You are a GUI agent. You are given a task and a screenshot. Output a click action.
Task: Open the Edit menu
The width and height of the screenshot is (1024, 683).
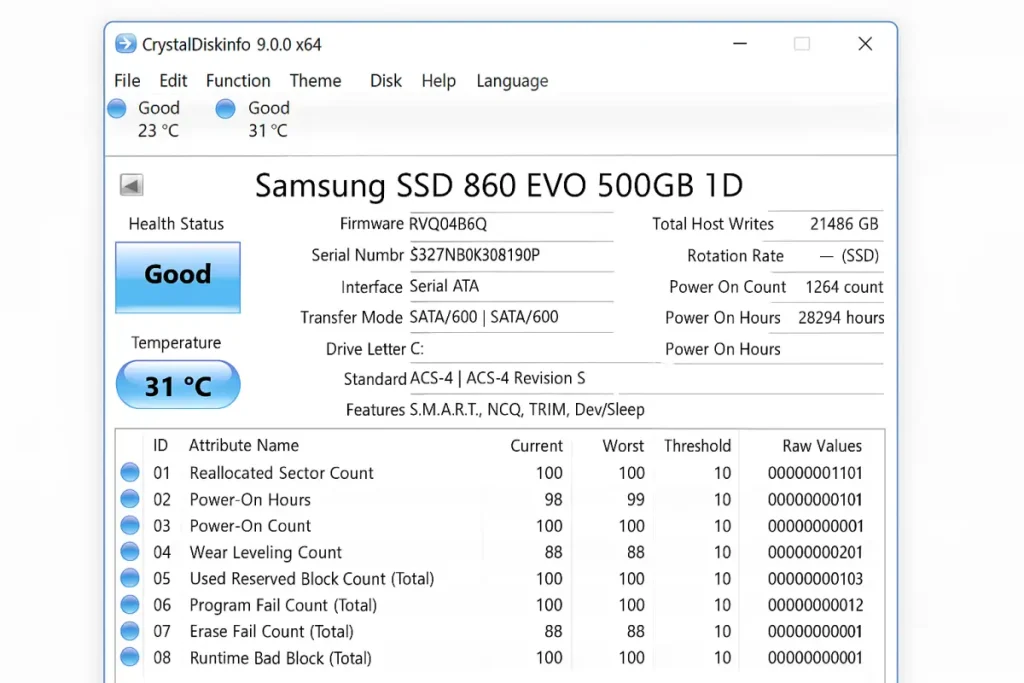173,81
